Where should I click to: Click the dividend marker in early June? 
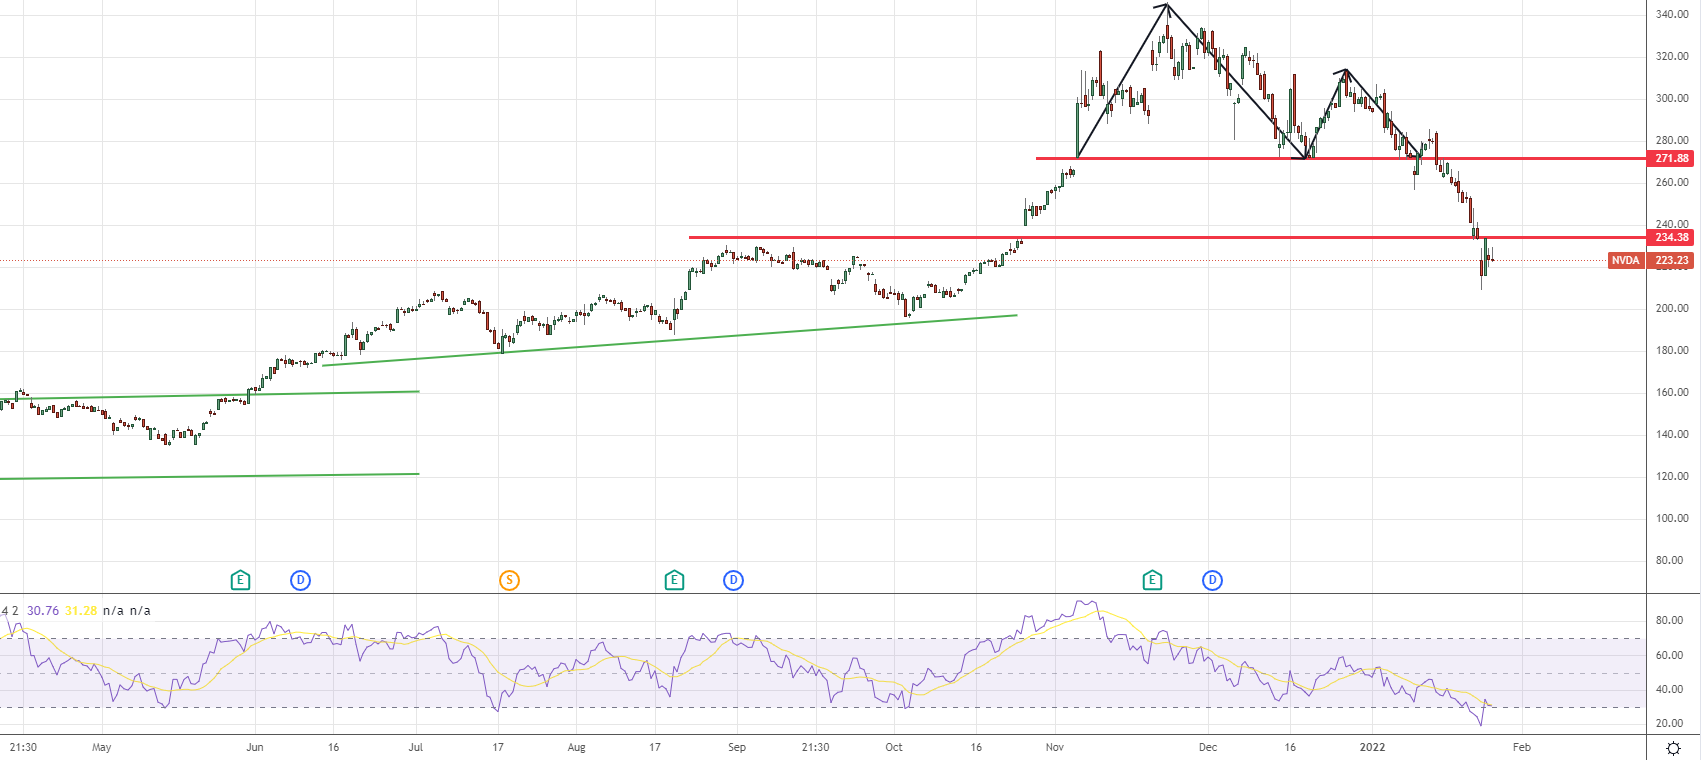[300, 580]
